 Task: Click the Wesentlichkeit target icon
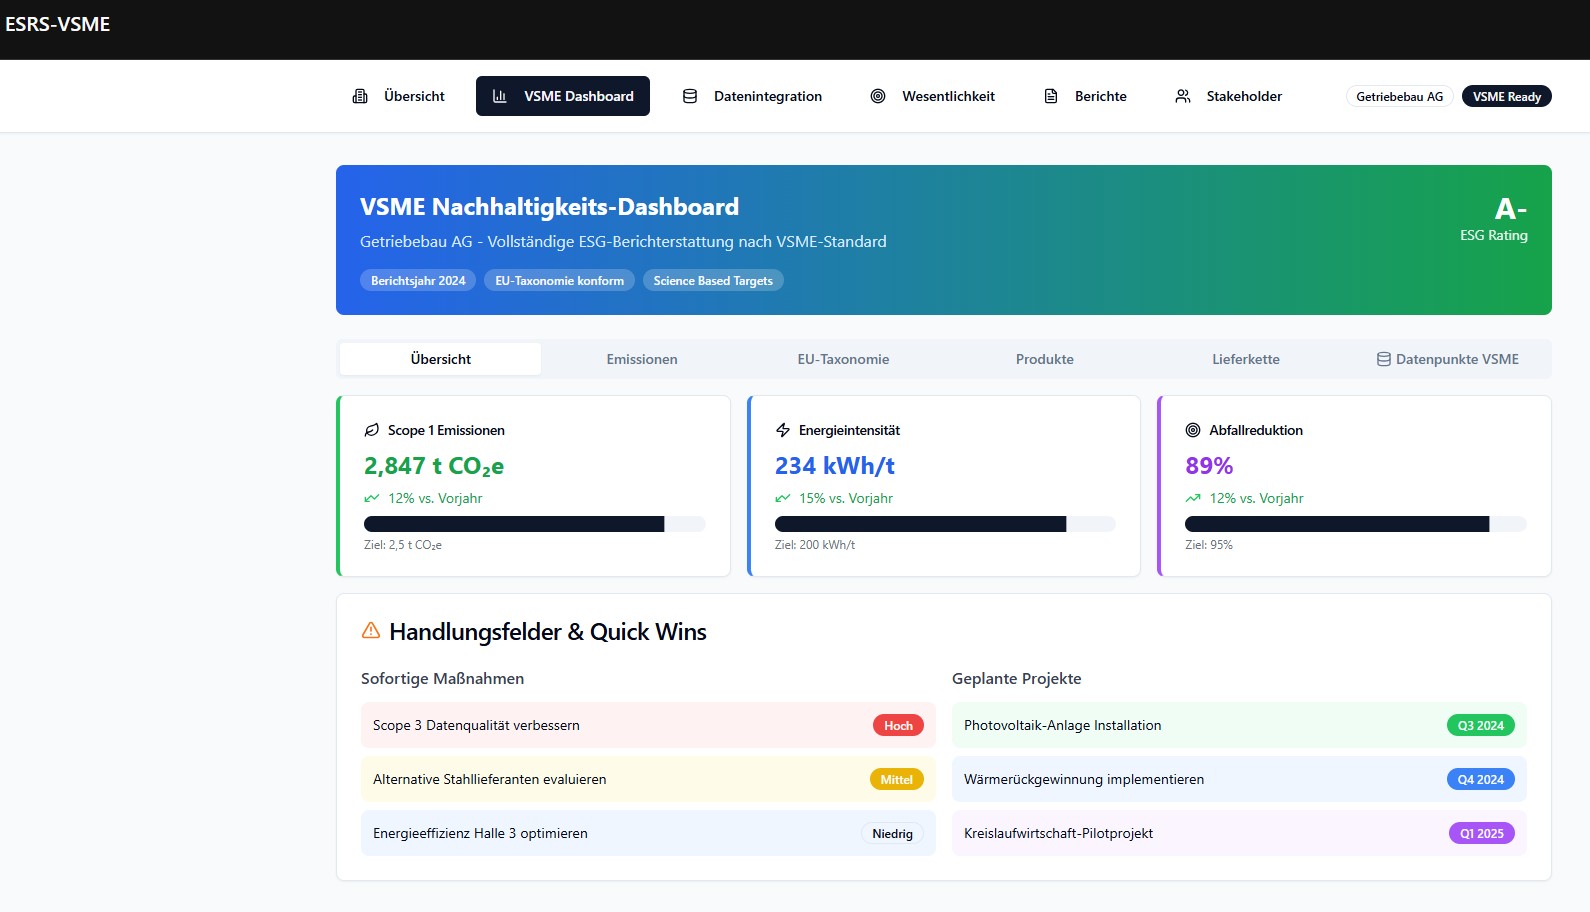point(878,96)
